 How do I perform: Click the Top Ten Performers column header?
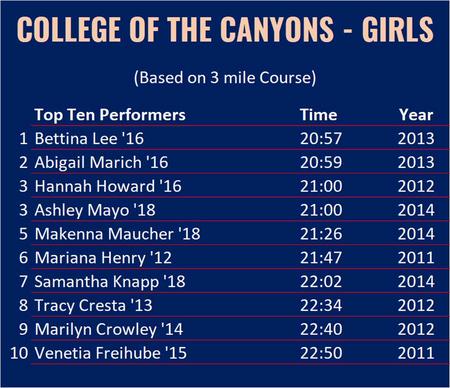pos(110,115)
